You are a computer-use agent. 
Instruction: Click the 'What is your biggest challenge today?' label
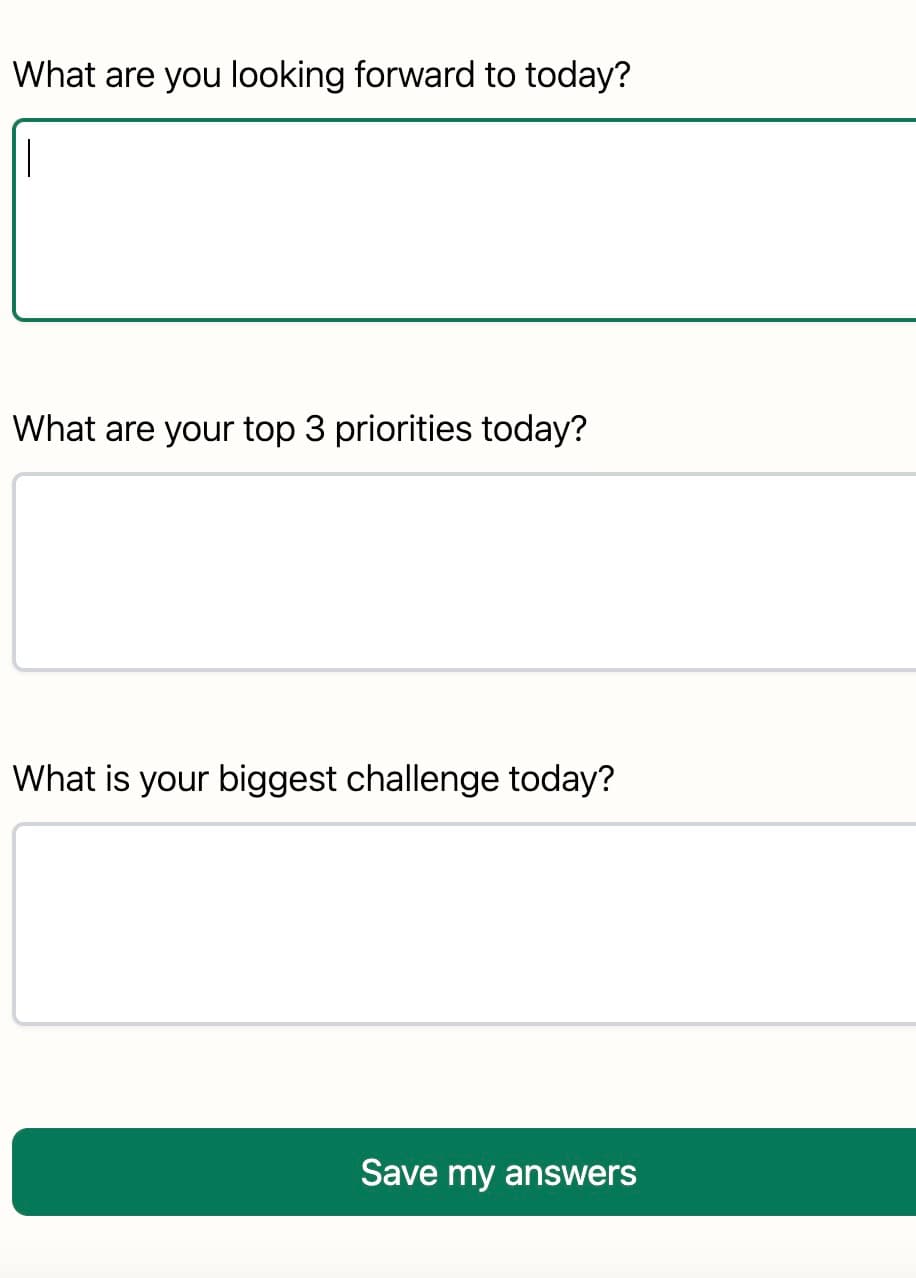[314, 778]
